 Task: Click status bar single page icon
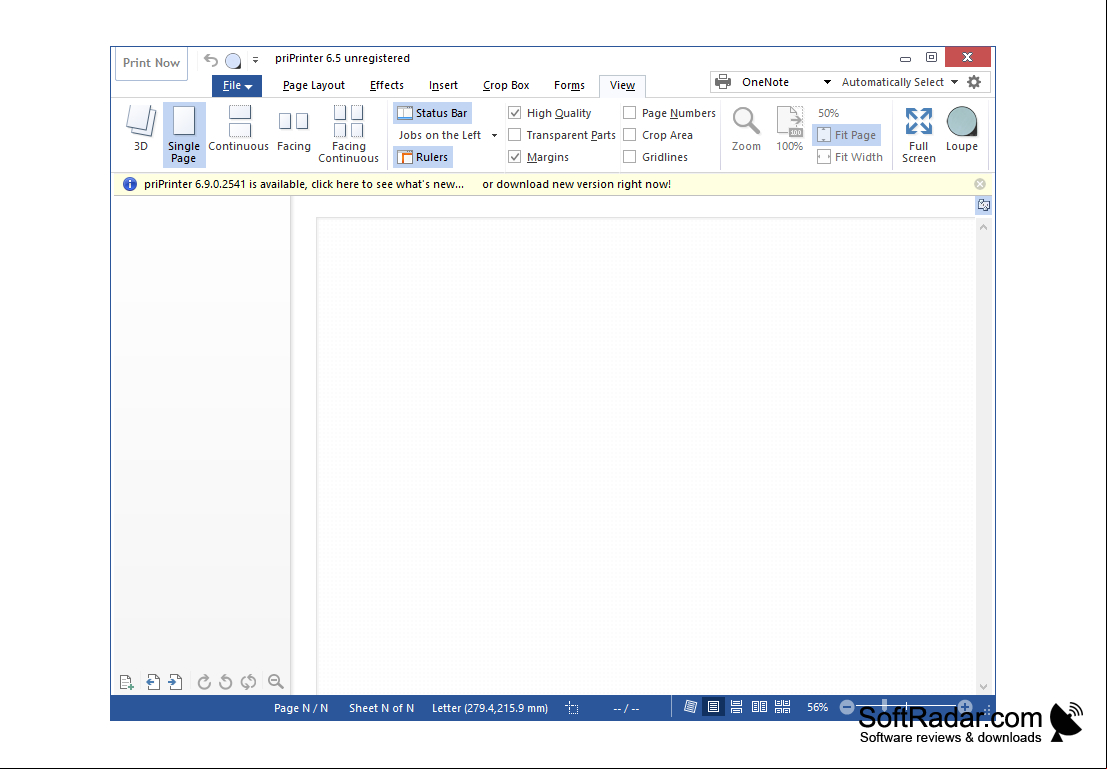coord(714,707)
